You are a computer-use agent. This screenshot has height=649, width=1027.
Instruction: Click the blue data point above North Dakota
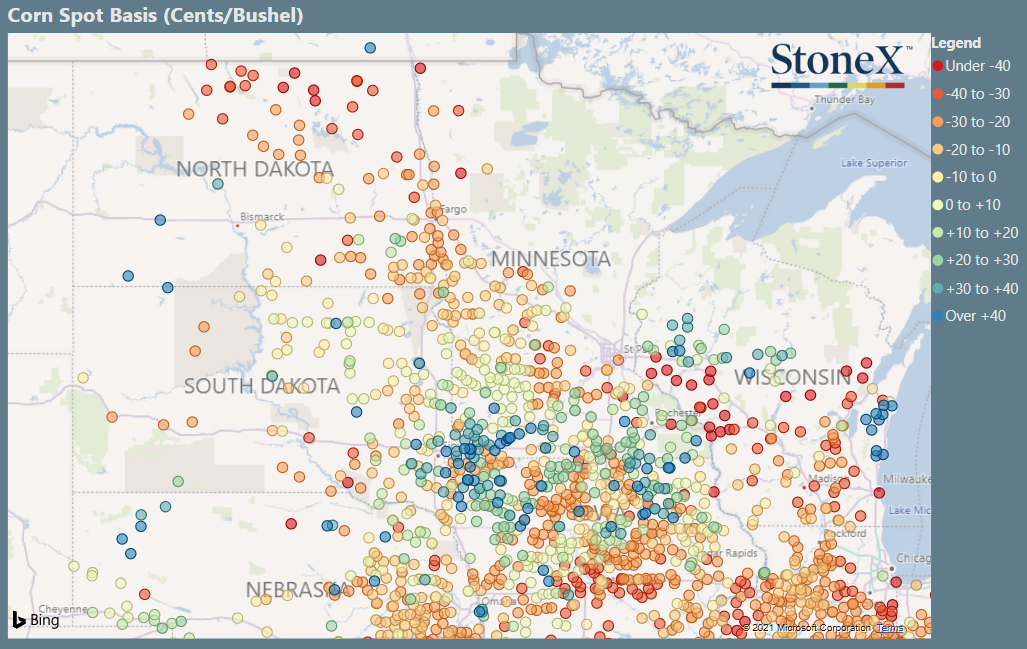[x=370, y=48]
